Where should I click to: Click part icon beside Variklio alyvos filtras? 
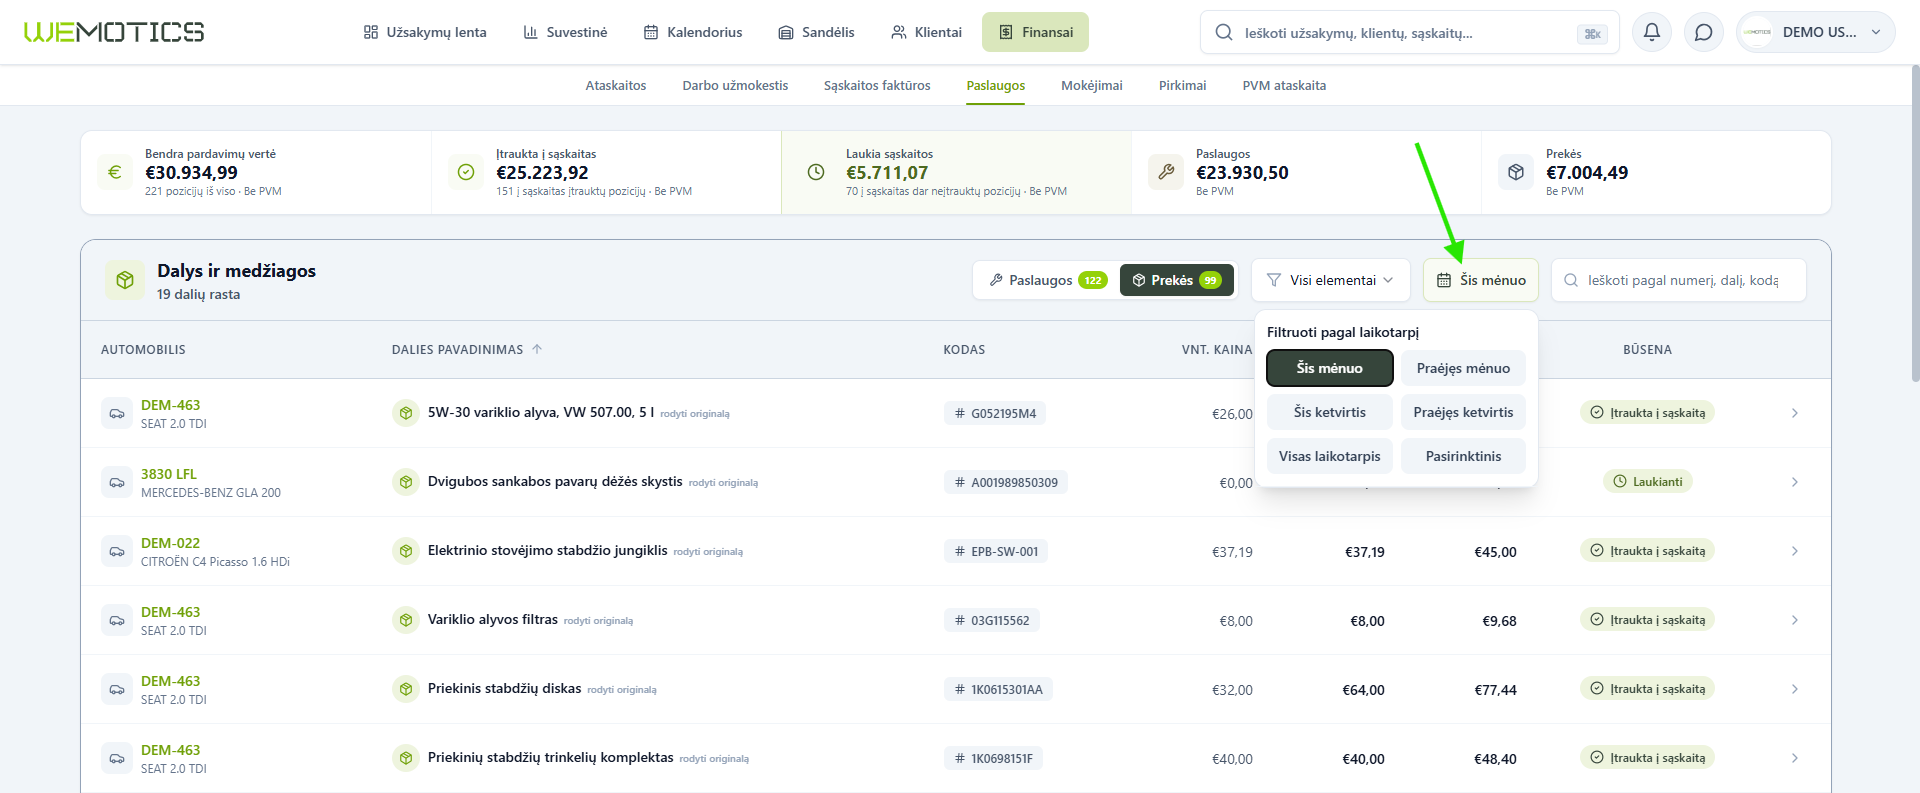pyautogui.click(x=406, y=620)
